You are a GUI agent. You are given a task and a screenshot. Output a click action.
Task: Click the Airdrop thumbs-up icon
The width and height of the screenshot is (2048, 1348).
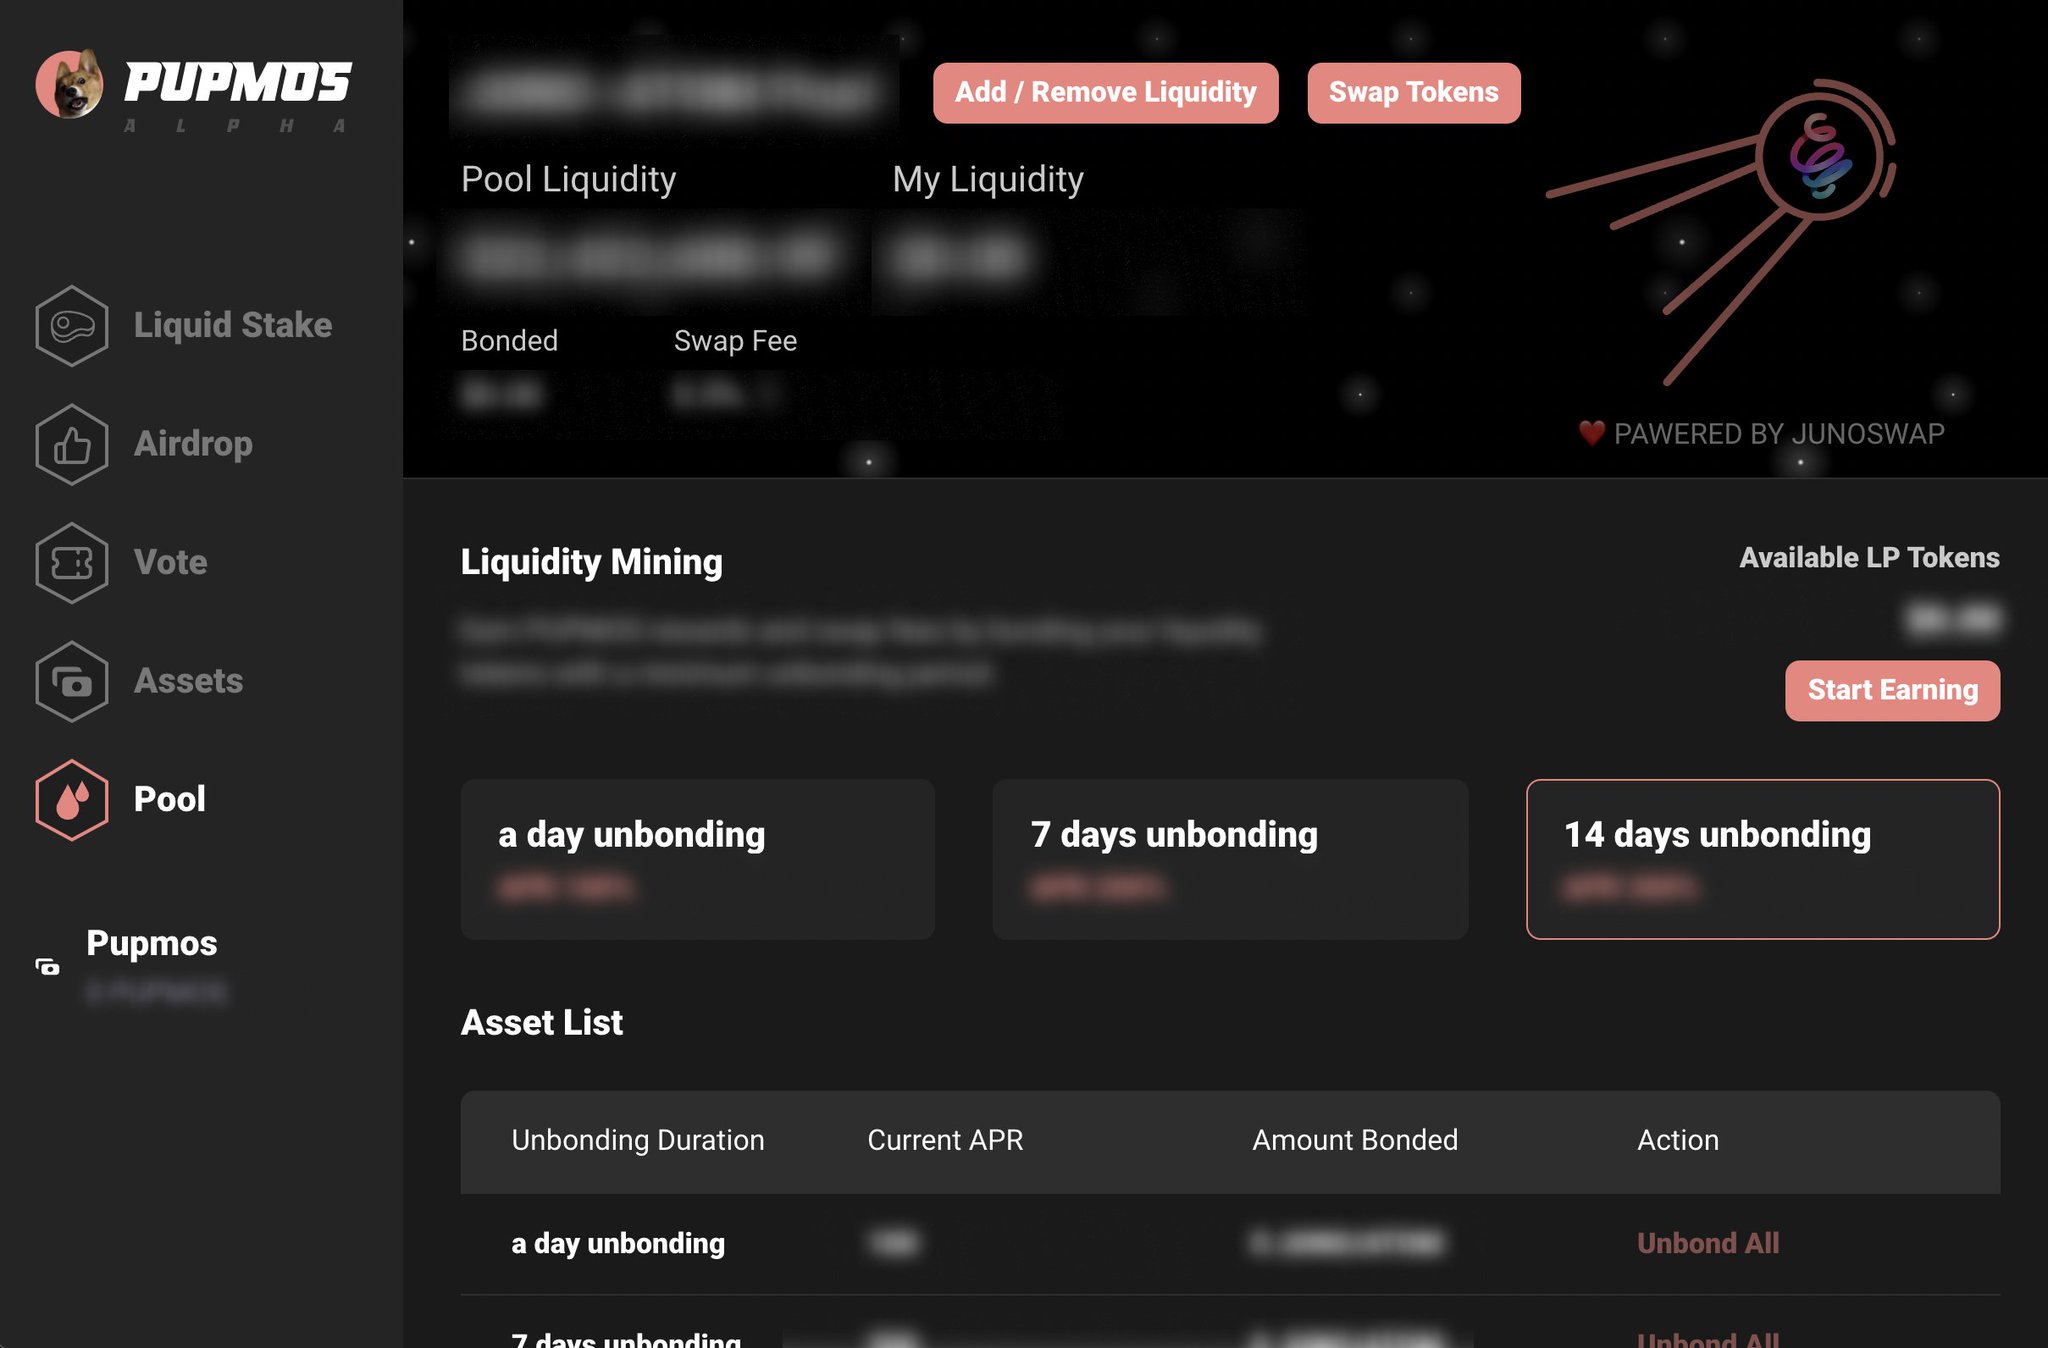pyautogui.click(x=71, y=445)
